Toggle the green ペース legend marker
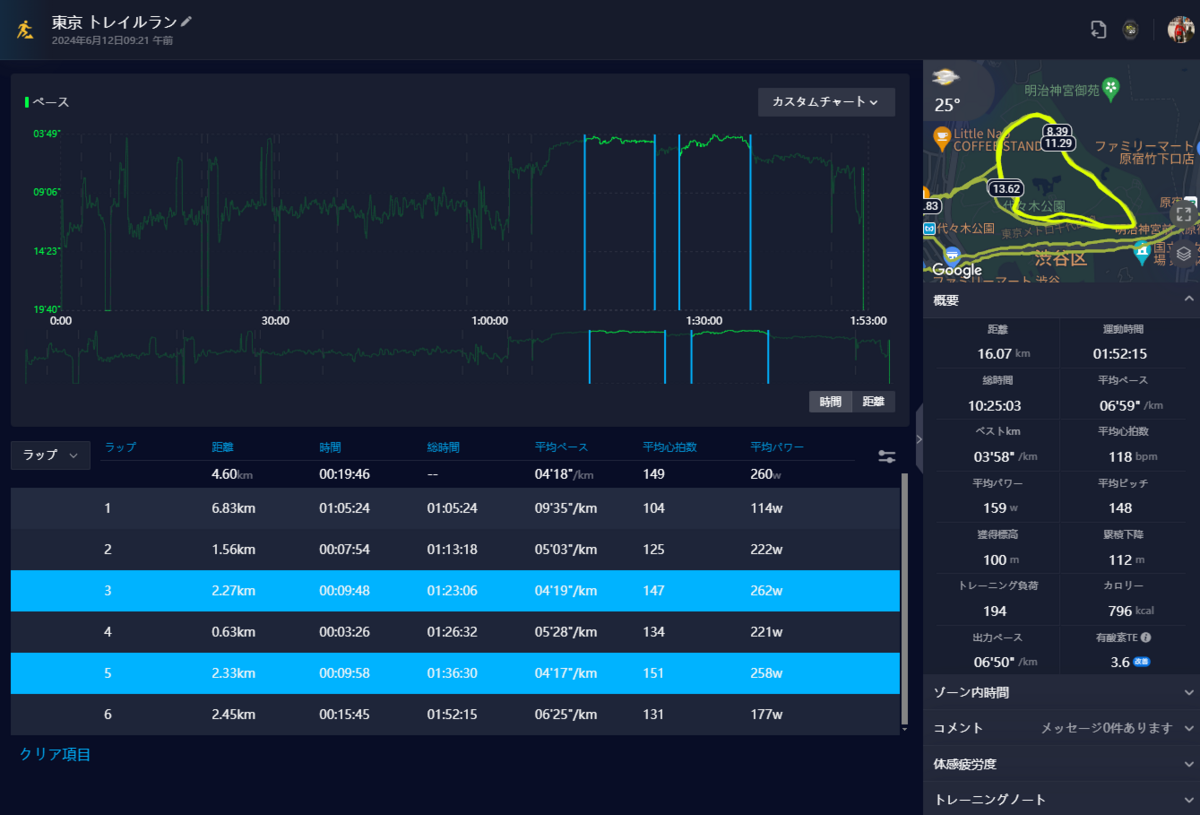The height and width of the screenshot is (815, 1200). coord(27,102)
